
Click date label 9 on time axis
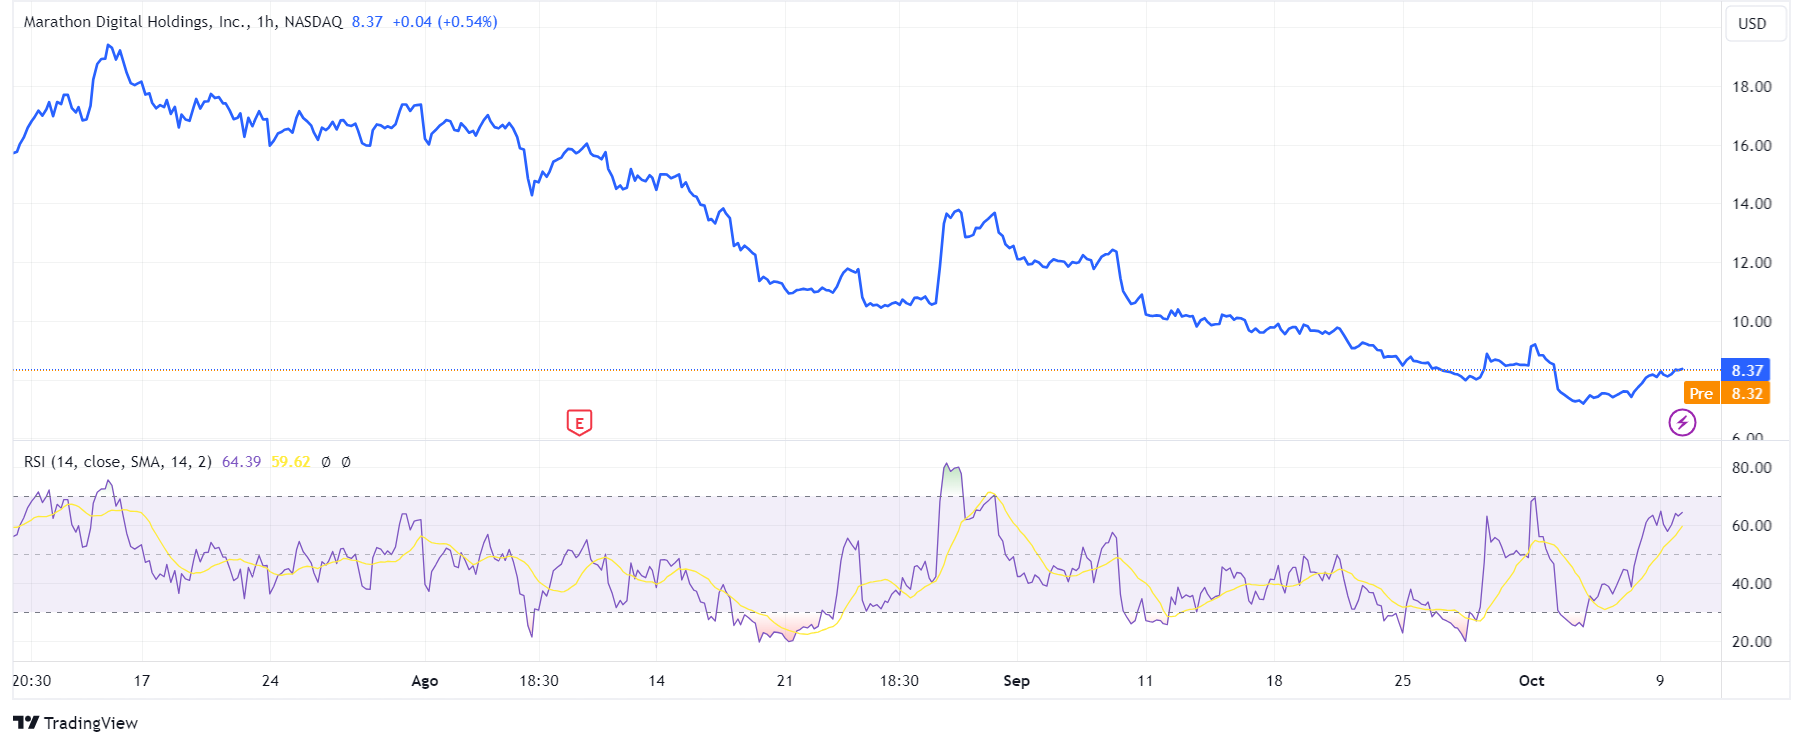[1660, 681]
